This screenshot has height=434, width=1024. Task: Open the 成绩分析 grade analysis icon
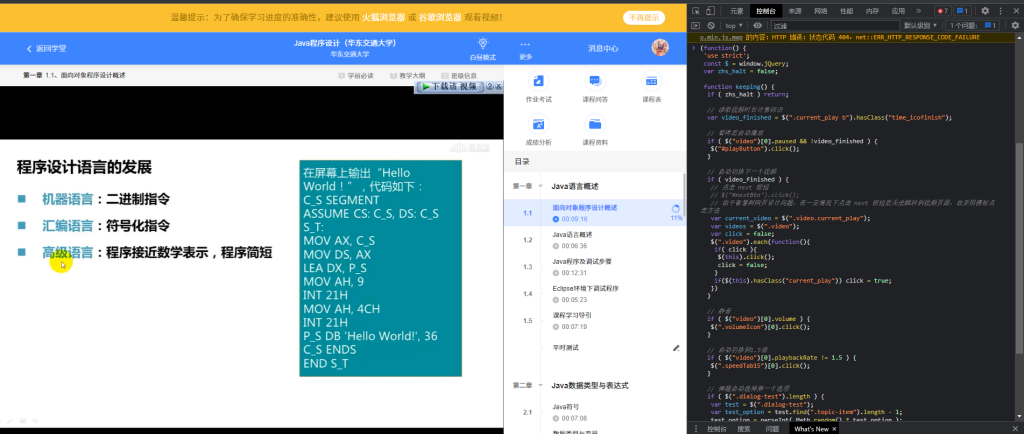pyautogui.click(x=539, y=124)
